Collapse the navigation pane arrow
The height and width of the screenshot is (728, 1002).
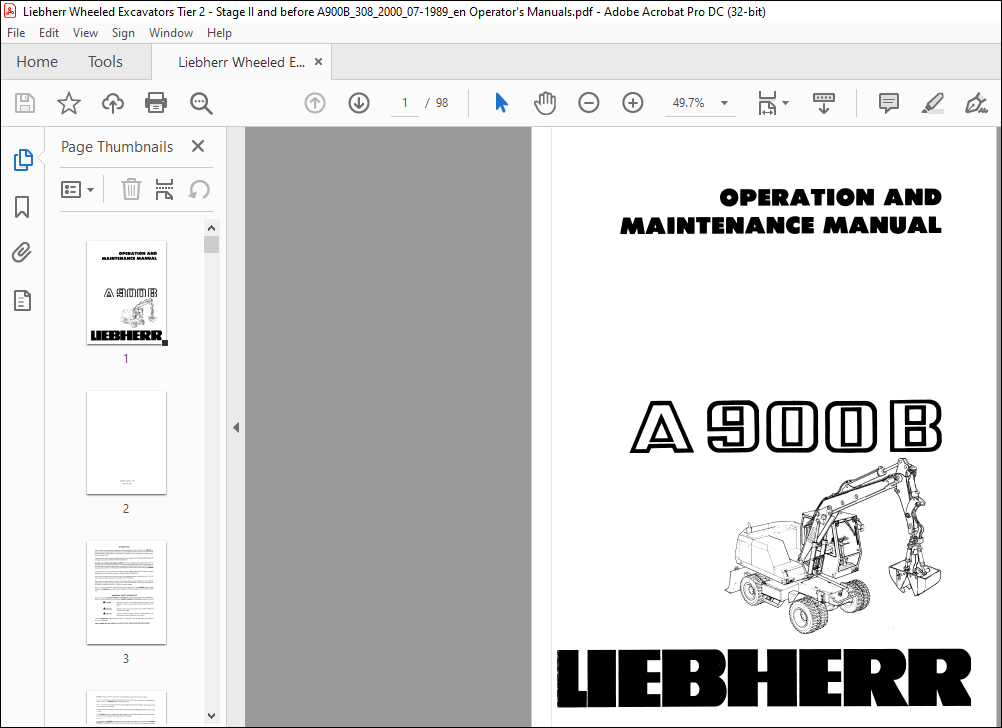[x=236, y=427]
